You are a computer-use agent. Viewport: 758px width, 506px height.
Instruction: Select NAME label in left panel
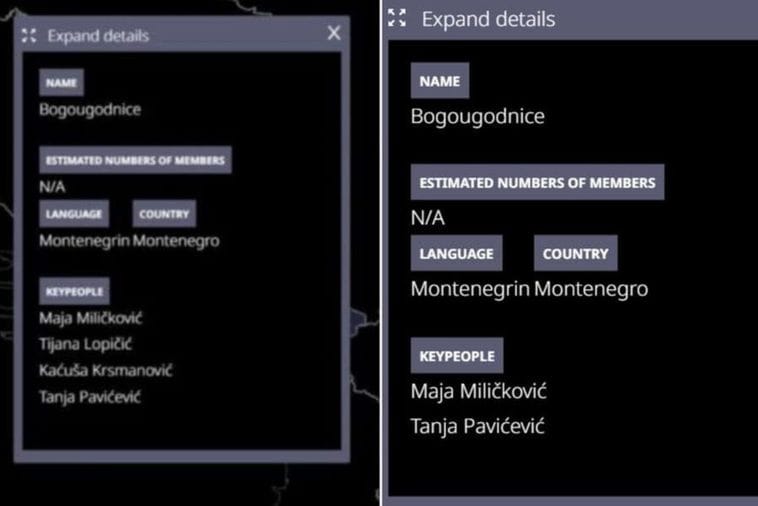61,83
